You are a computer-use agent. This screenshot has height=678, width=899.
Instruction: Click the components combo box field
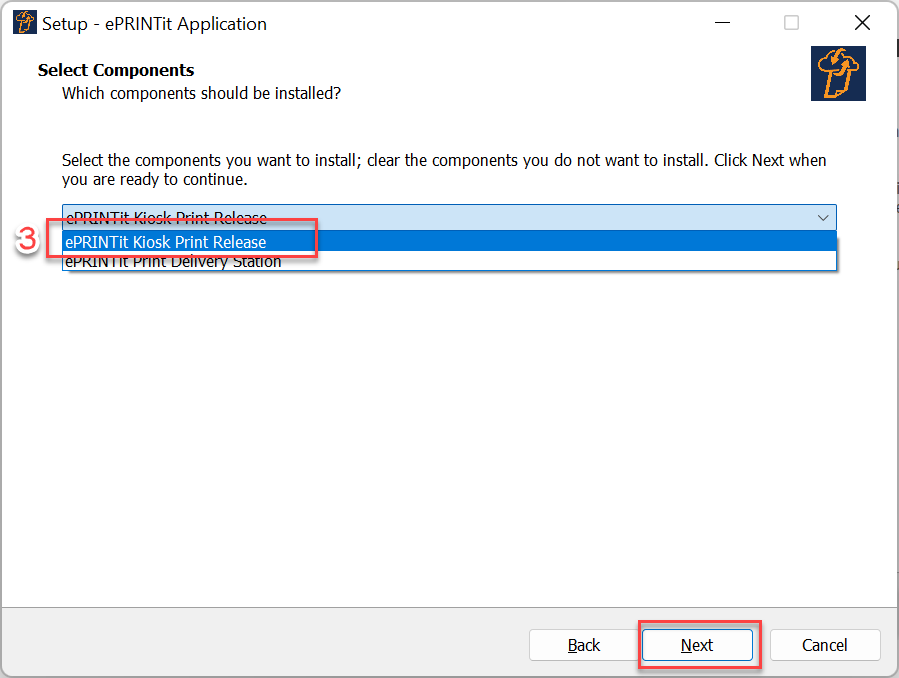click(x=449, y=218)
